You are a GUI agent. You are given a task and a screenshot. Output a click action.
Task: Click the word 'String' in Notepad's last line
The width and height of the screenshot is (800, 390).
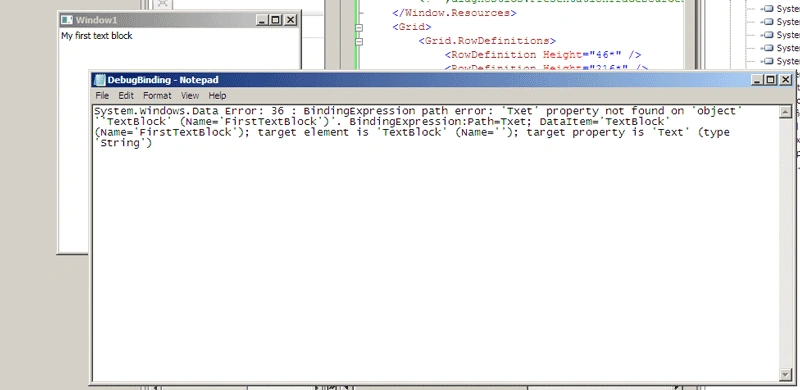[x=120, y=143]
